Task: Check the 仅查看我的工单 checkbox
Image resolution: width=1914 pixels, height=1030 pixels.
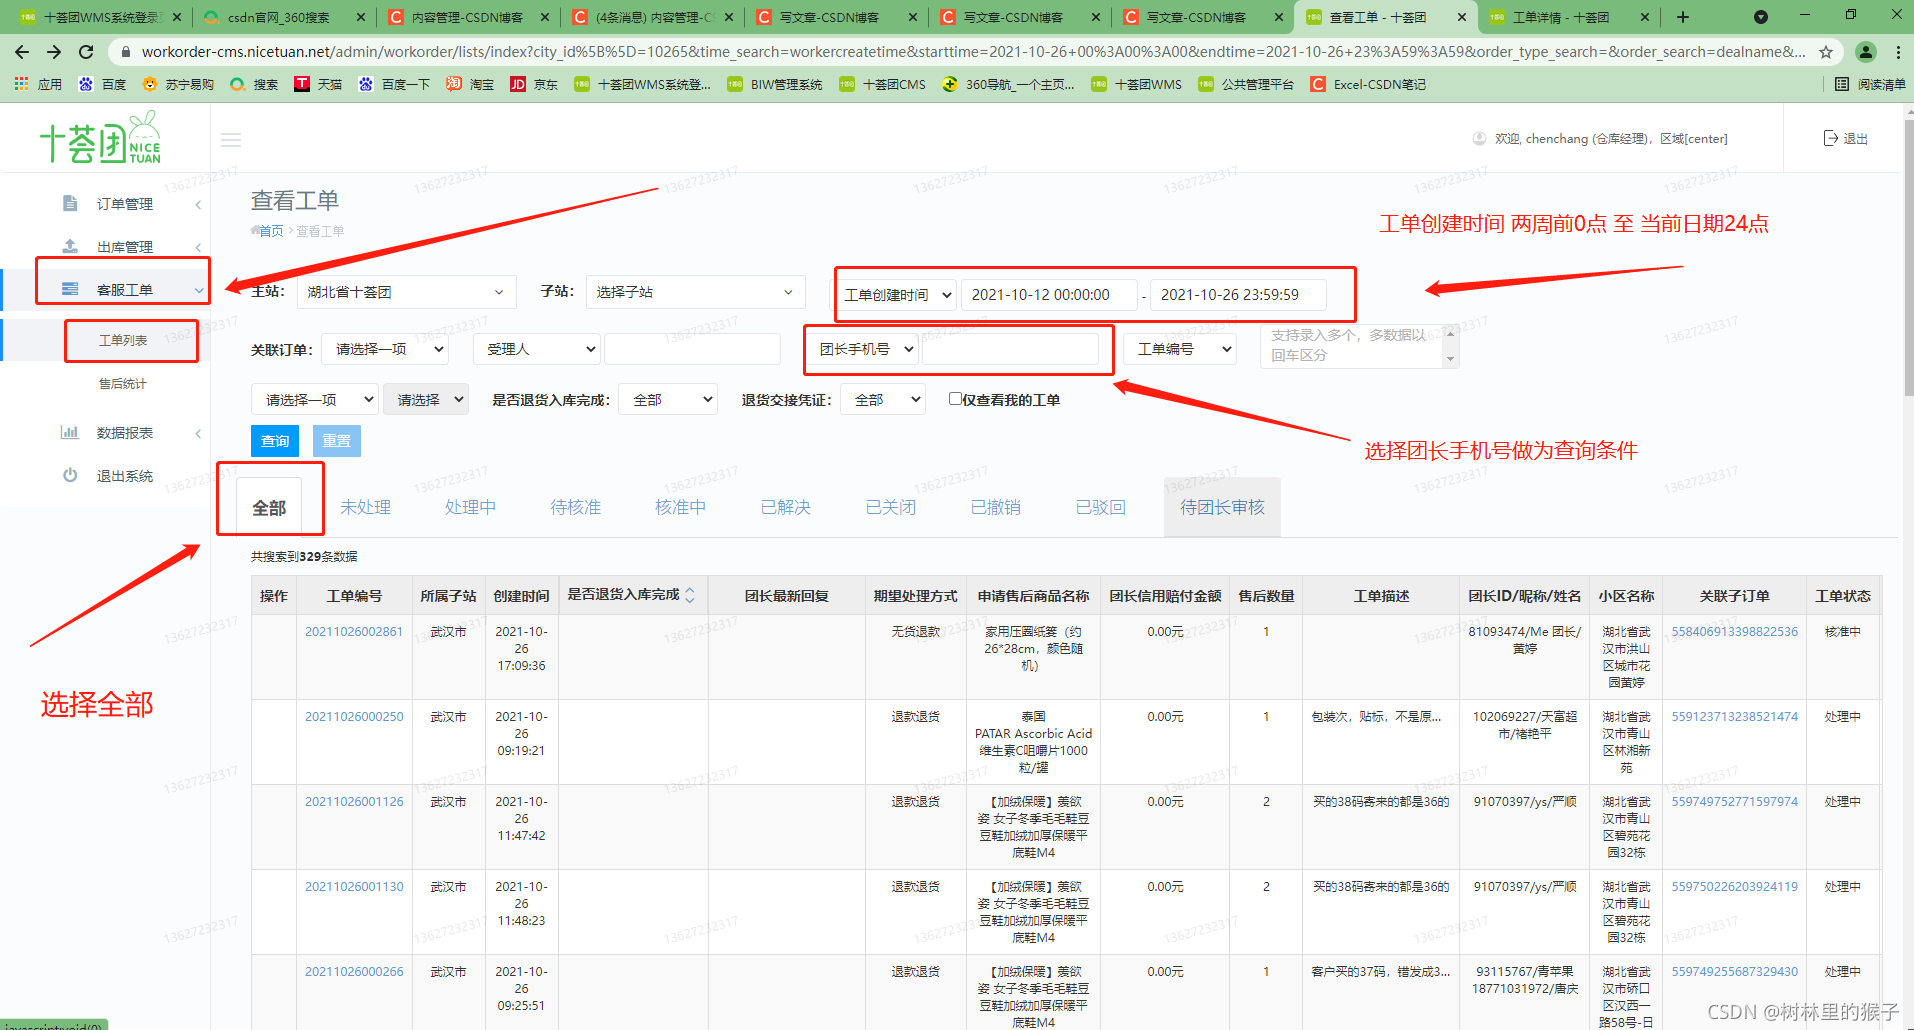Action: 955,399
